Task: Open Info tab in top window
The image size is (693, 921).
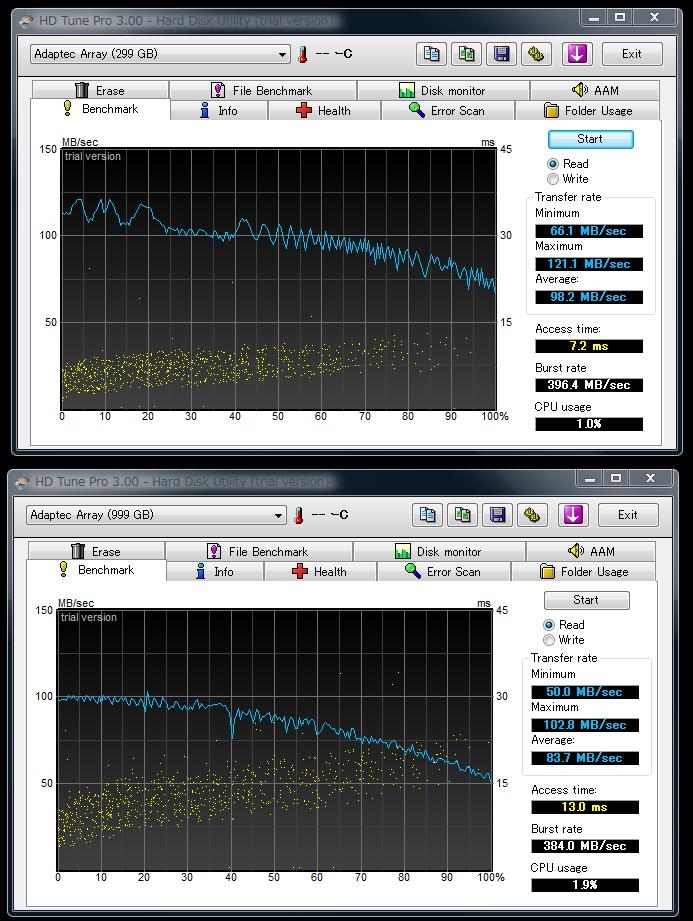Action: 219,110
